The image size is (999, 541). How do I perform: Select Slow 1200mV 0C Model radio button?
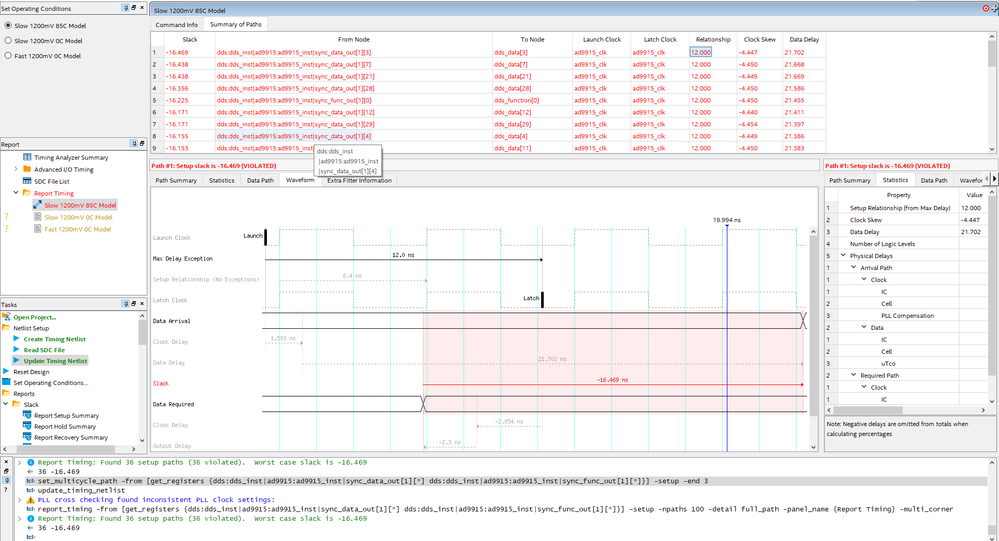[9, 40]
